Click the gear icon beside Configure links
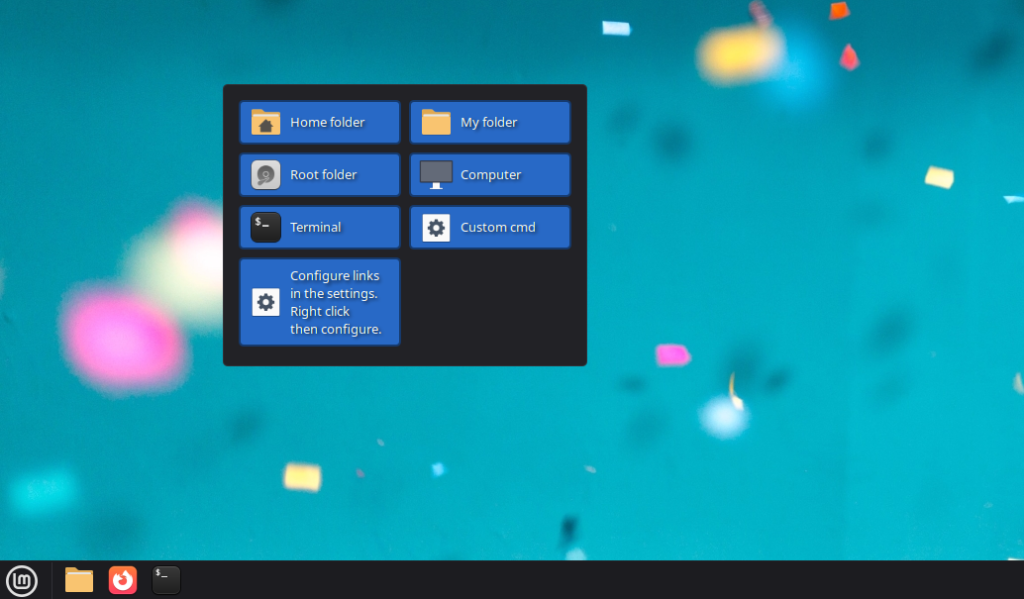This screenshot has height=599, width=1024. 265,302
